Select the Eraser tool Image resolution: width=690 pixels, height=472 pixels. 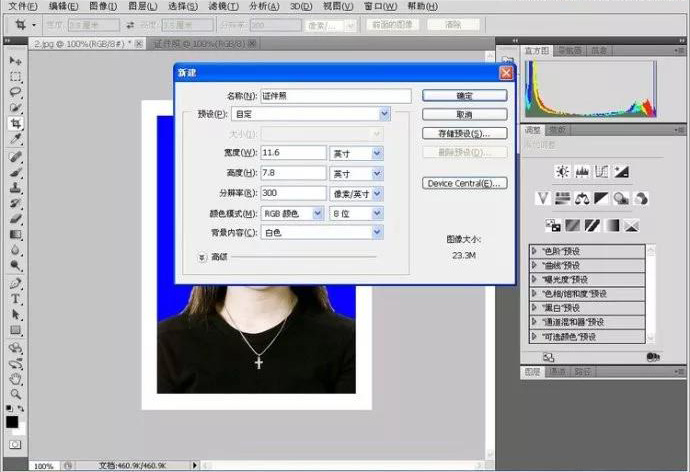(15, 219)
